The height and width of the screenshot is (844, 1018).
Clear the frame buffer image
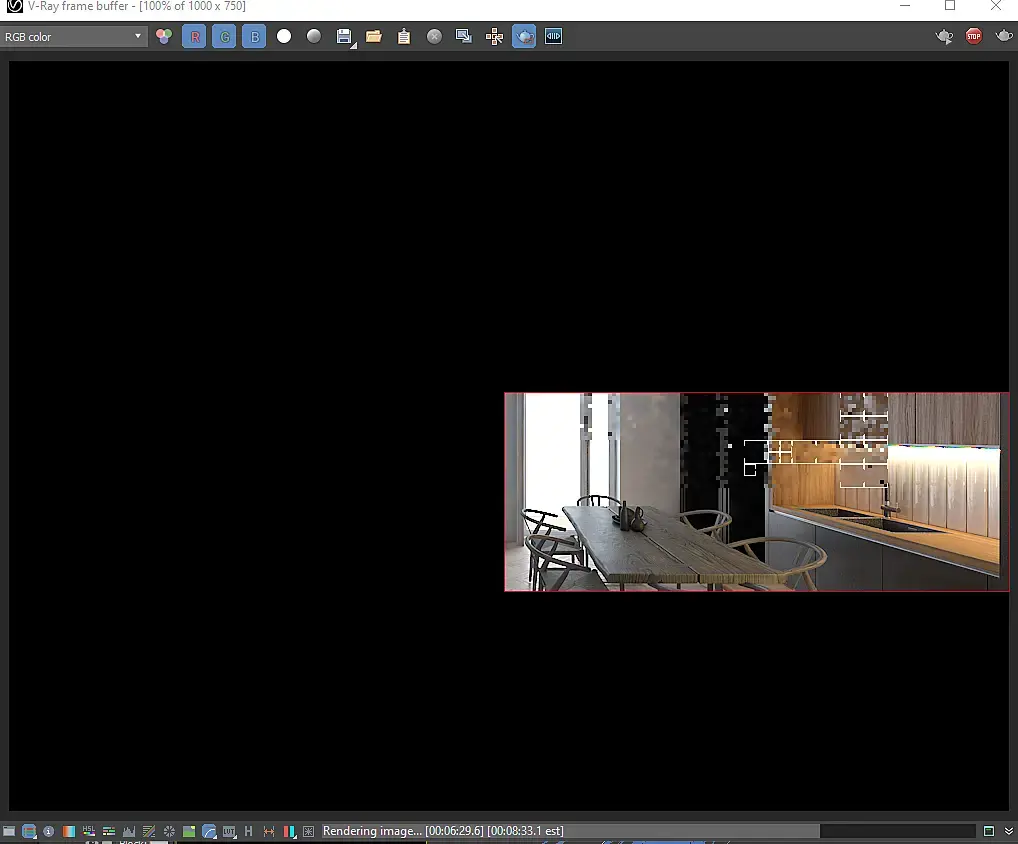434,36
